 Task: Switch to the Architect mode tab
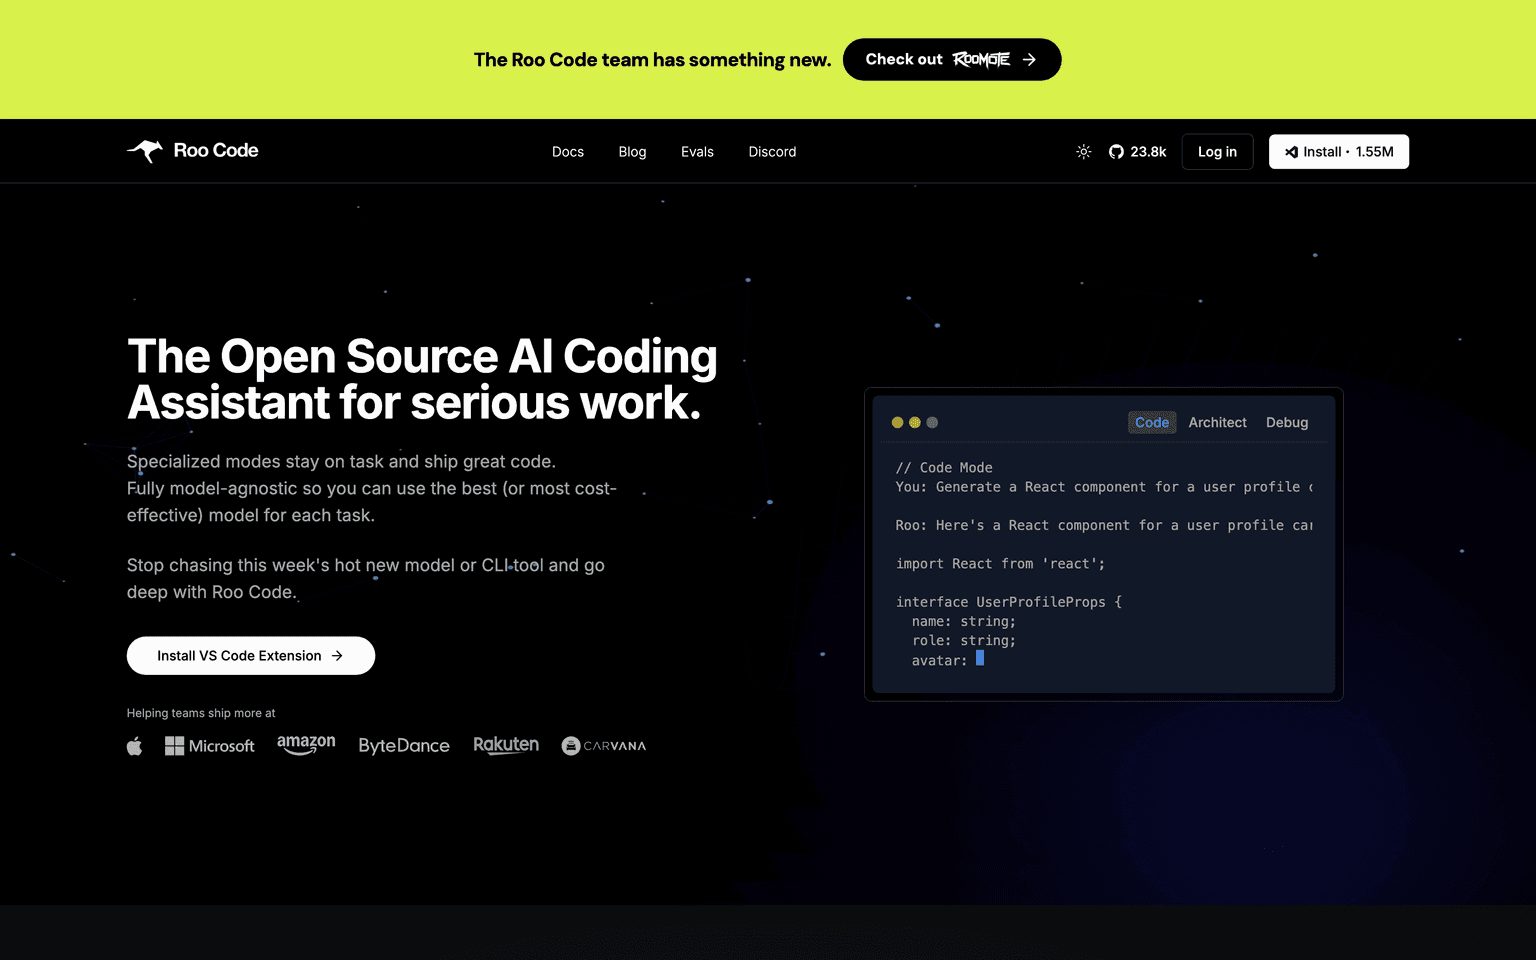coord(1217,423)
